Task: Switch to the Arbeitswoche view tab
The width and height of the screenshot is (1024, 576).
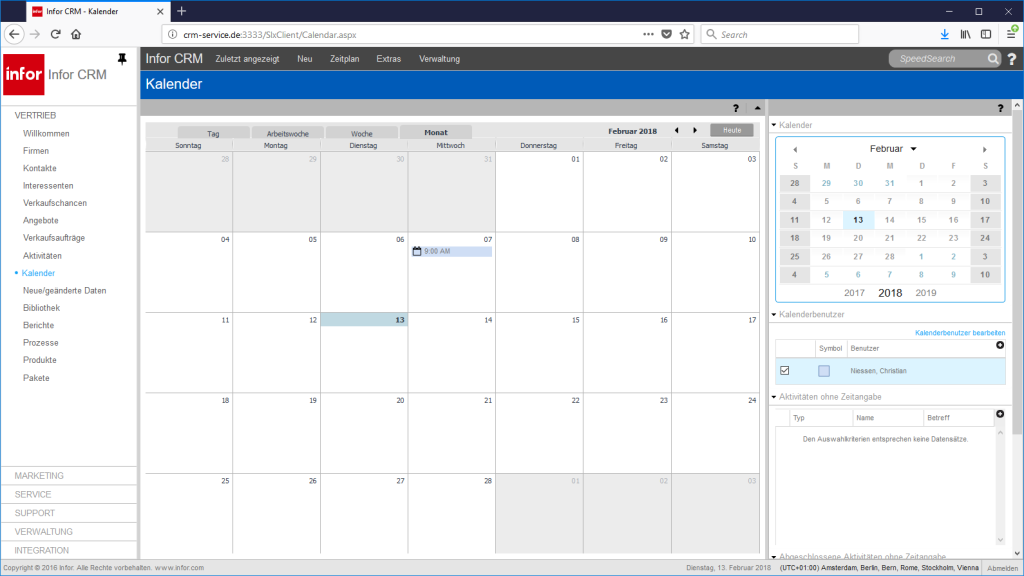Action: tap(289, 131)
